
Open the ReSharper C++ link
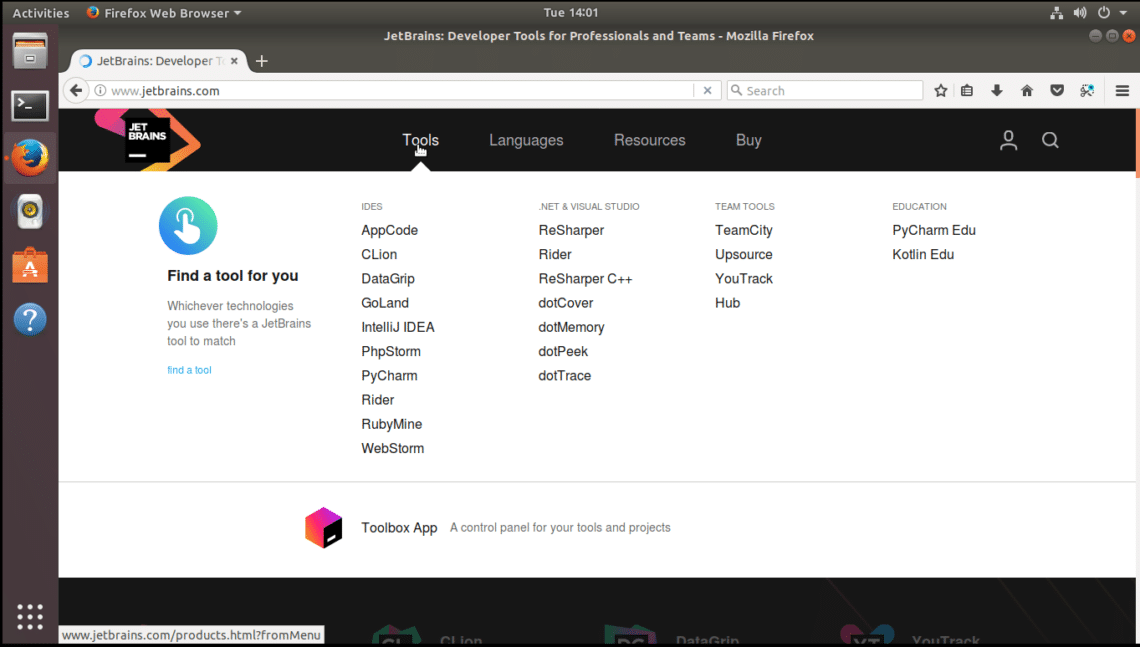(x=585, y=278)
